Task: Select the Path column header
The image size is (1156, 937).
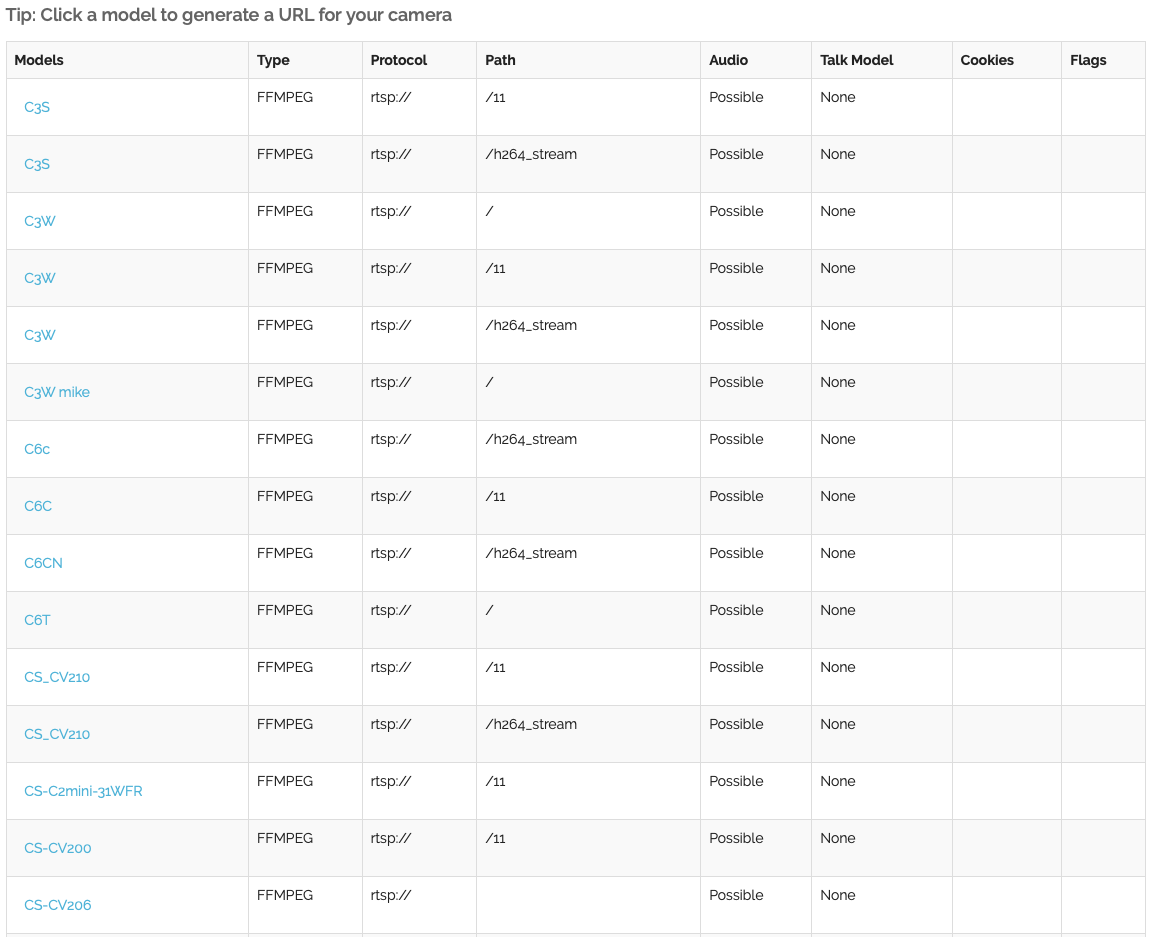Action: [x=500, y=60]
